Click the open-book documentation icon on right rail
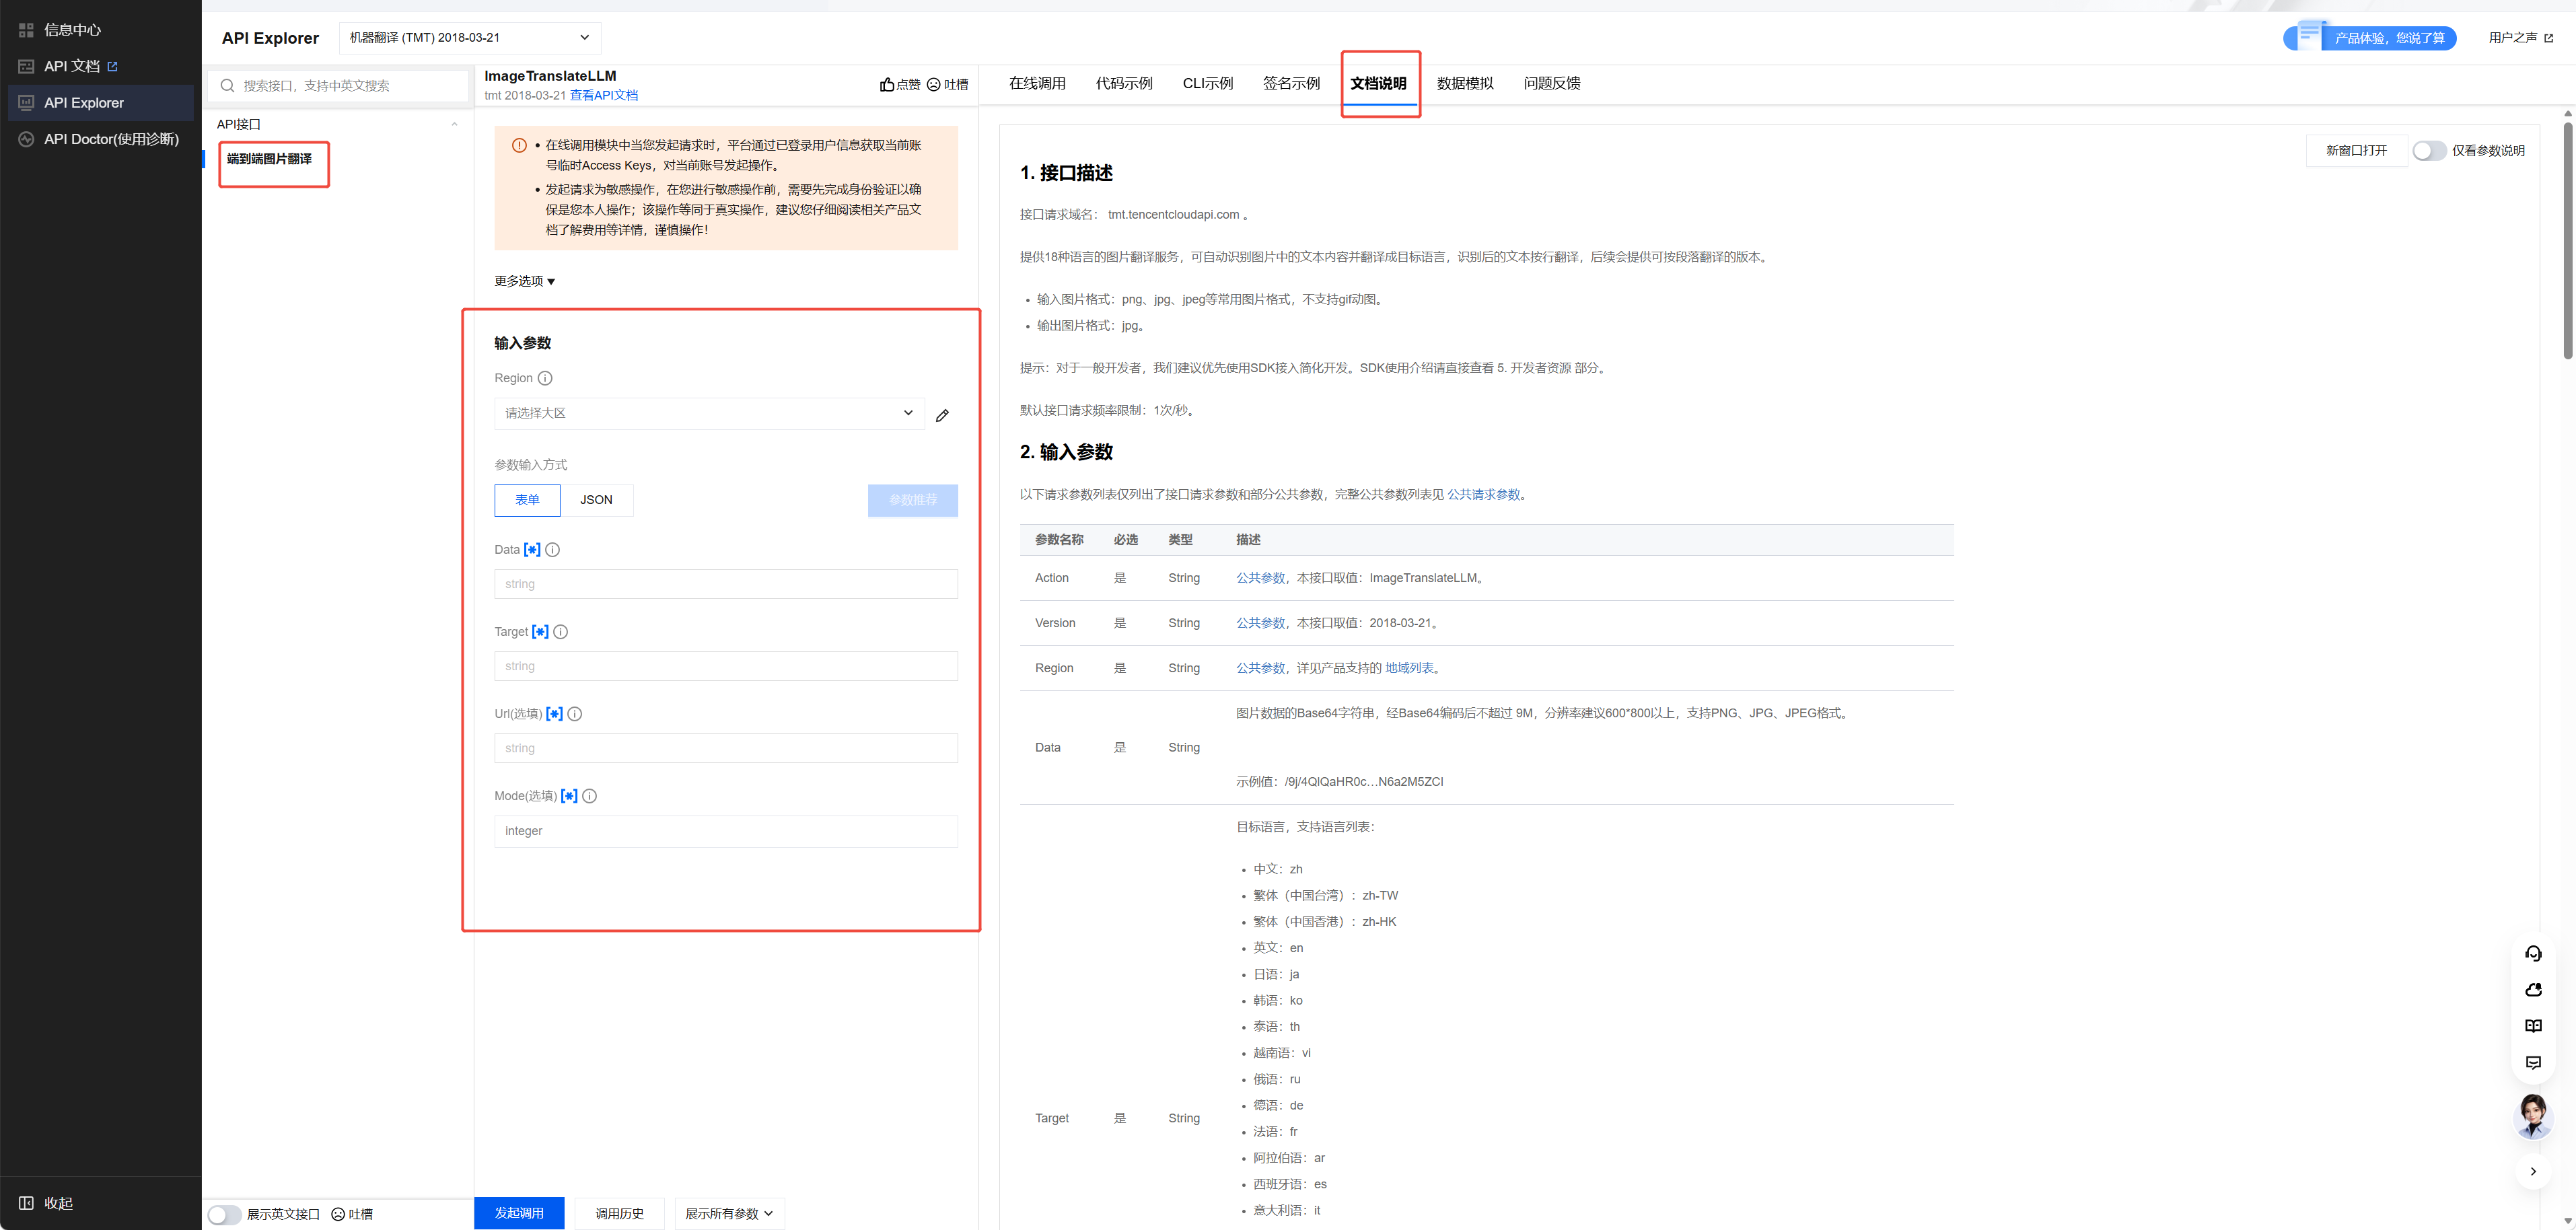This screenshot has width=2576, height=1230. pos(2533,1026)
